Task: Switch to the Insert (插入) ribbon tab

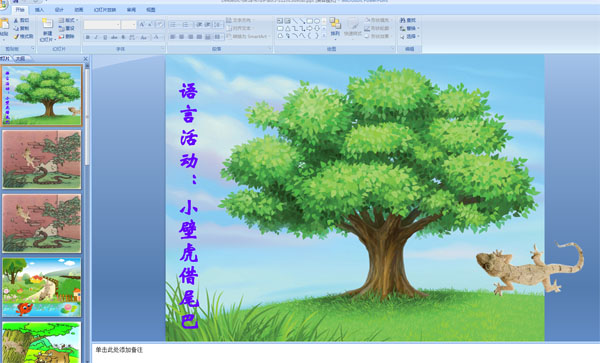Action: pos(39,10)
